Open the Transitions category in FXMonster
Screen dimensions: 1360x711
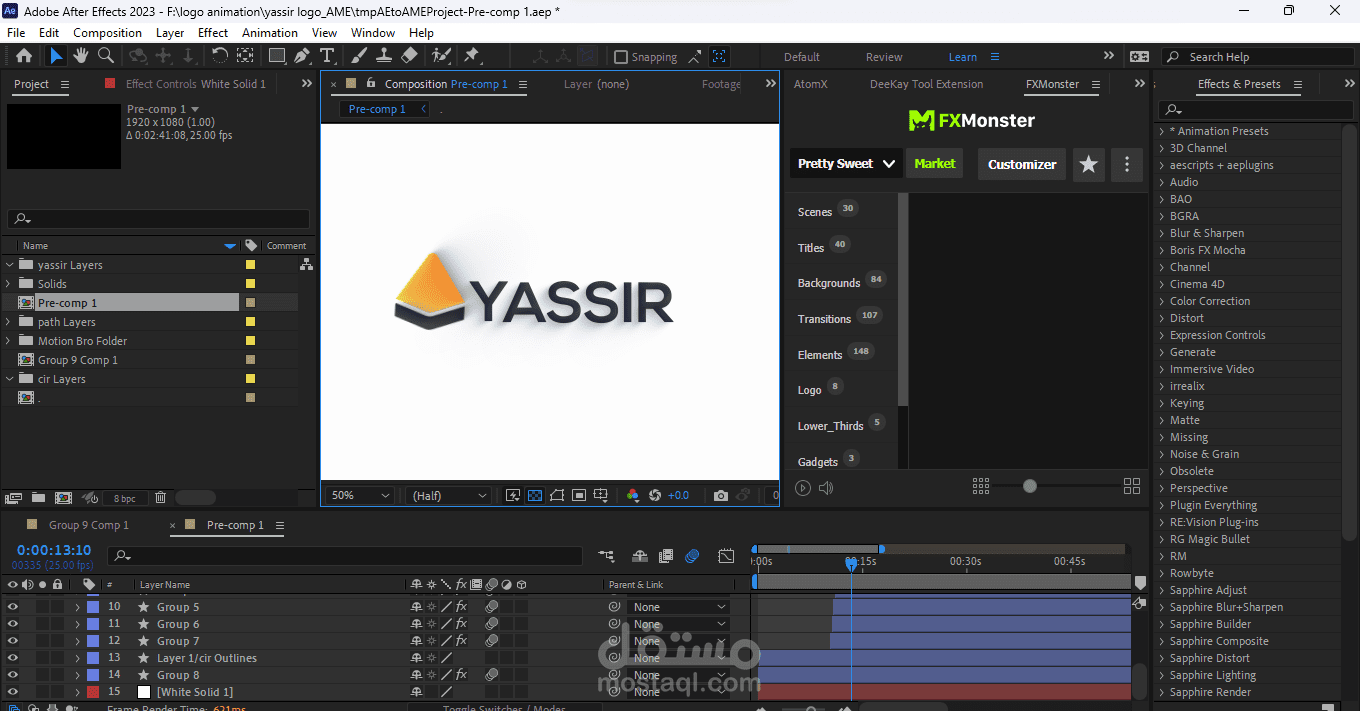824,319
